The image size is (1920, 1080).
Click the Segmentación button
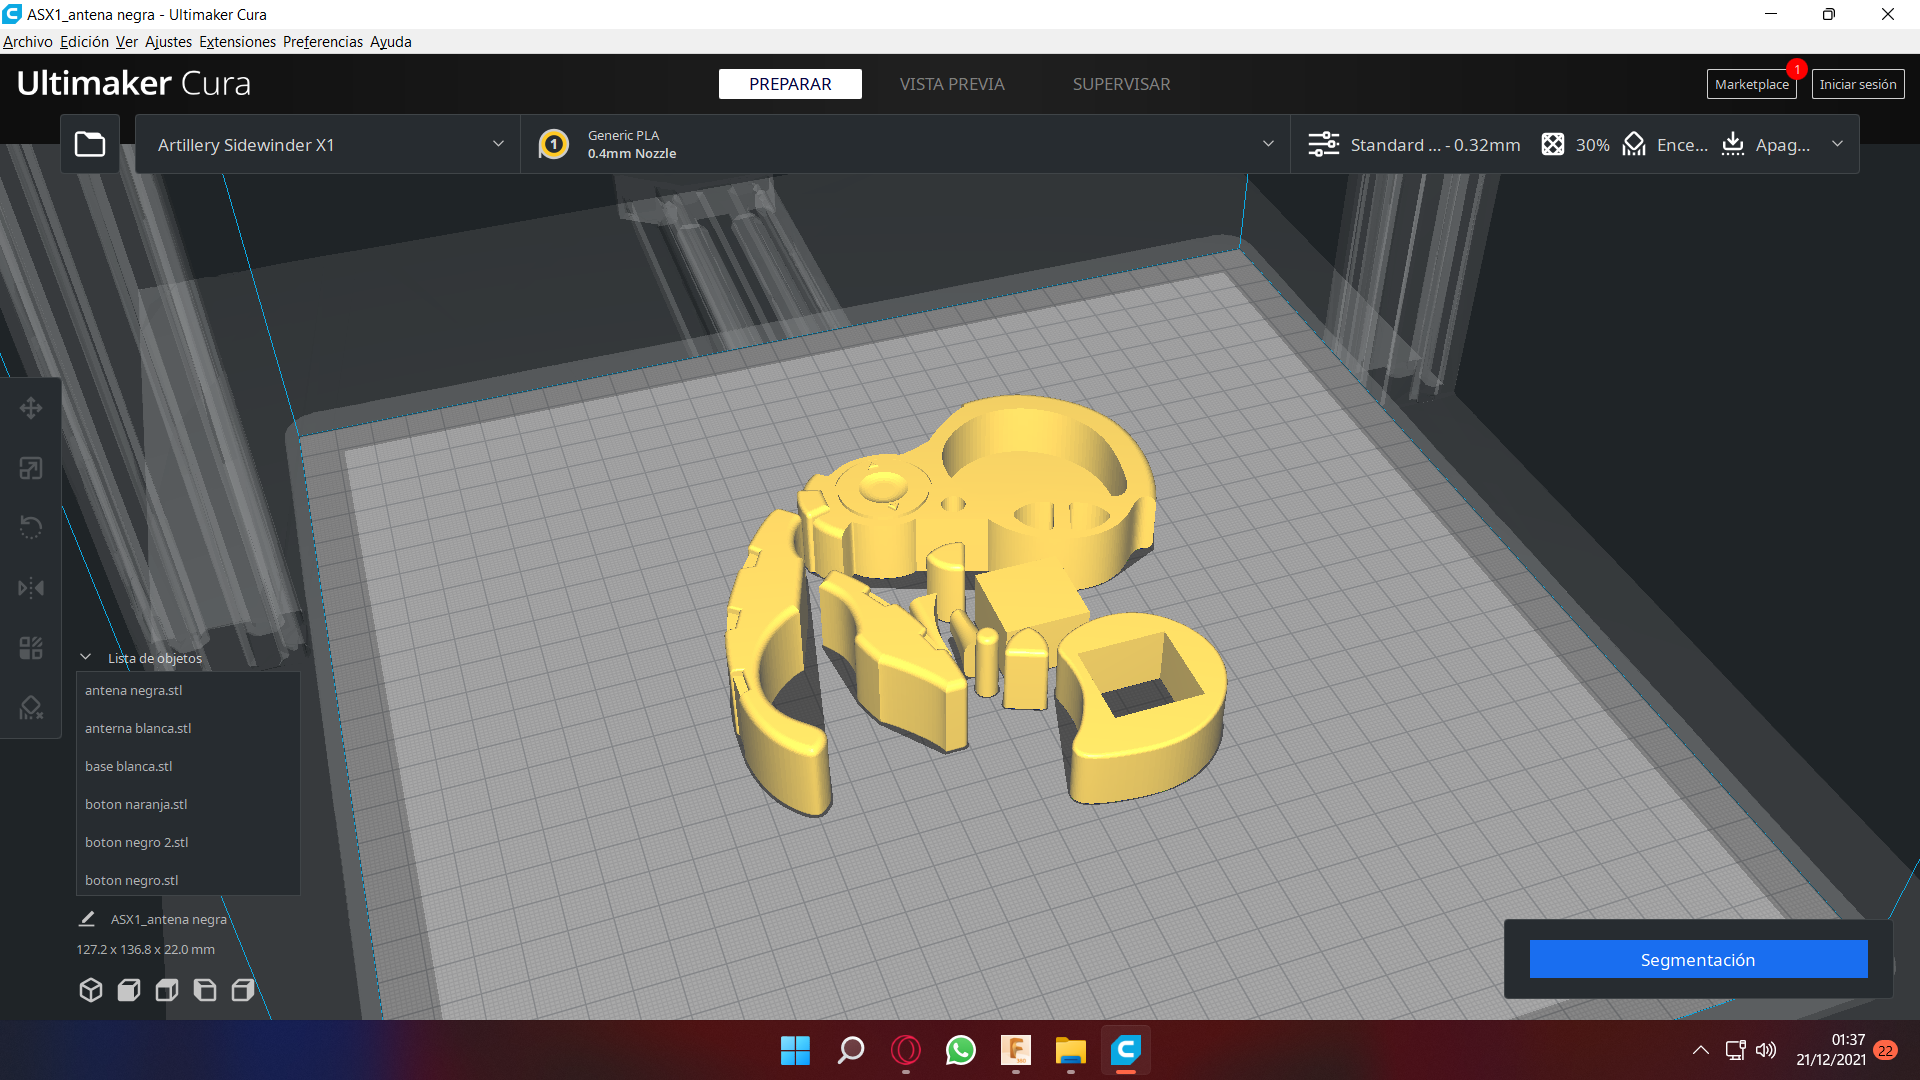1698,960
